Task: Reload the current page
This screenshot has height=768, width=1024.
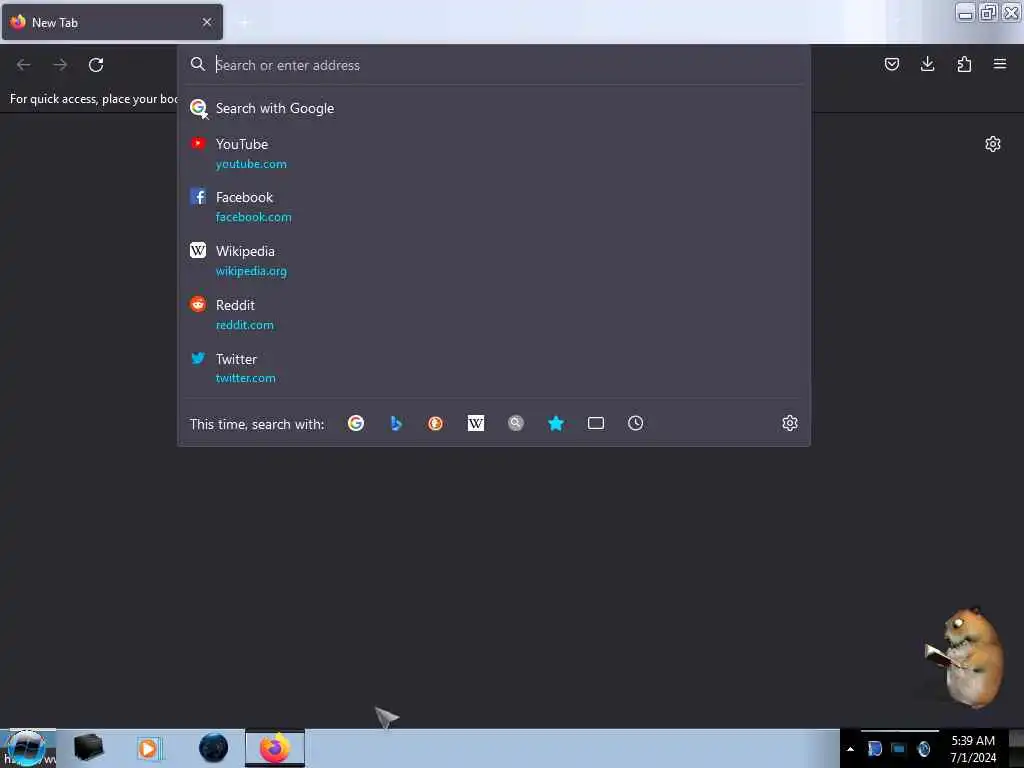Action: point(96,65)
